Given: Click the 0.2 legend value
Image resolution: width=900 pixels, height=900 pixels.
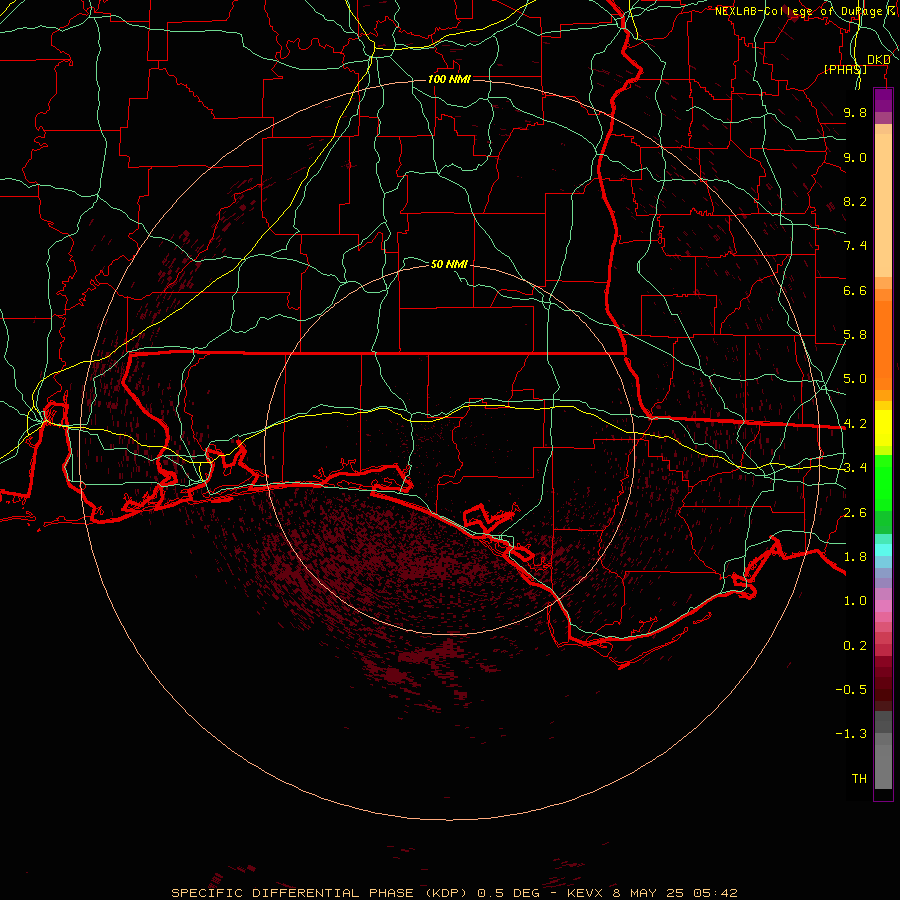Looking at the screenshot, I should (855, 646).
